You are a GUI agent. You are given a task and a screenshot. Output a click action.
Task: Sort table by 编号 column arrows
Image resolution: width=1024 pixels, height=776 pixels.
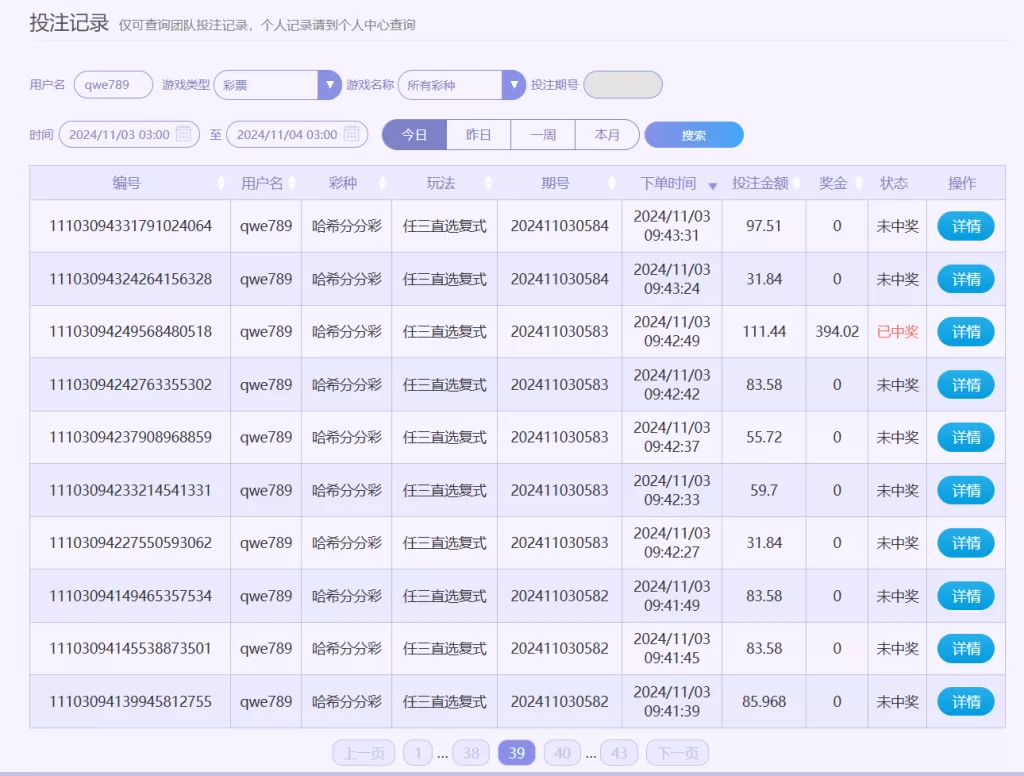[x=221, y=184]
